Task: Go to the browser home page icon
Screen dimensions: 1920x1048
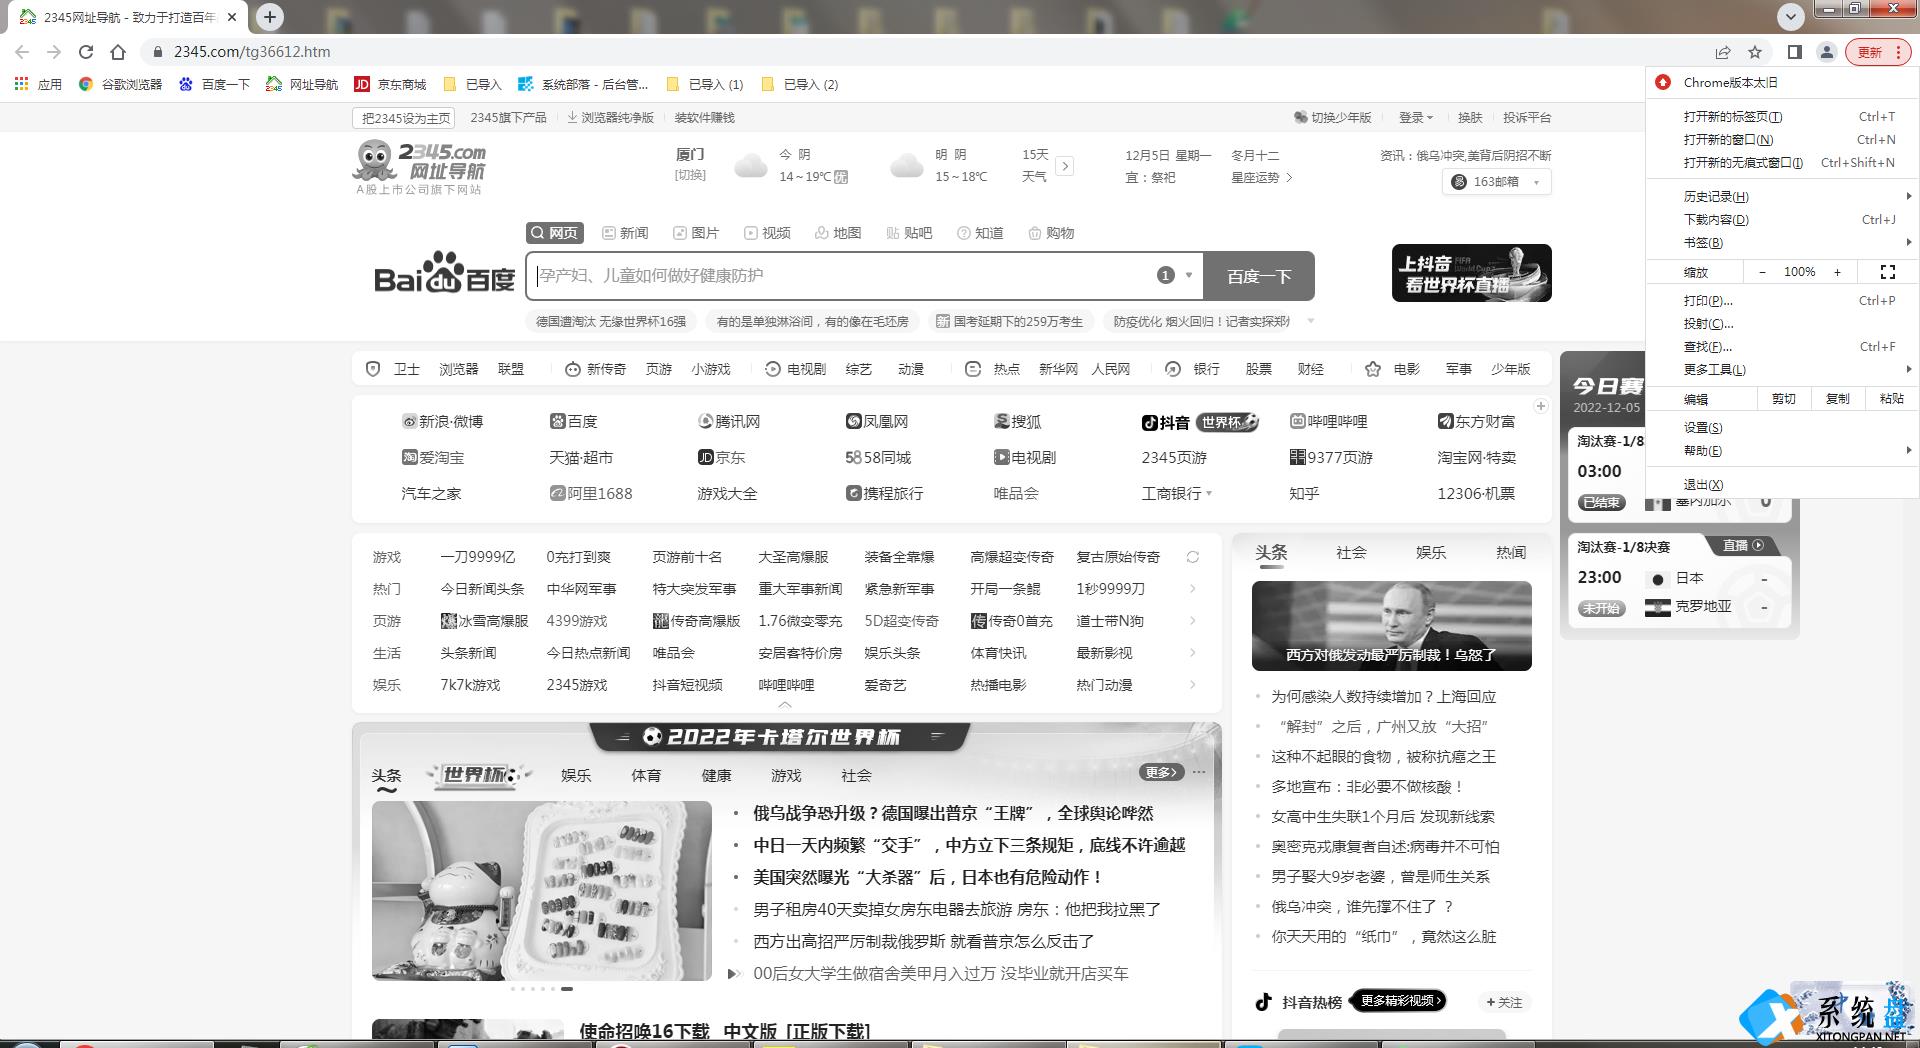Action: point(118,52)
